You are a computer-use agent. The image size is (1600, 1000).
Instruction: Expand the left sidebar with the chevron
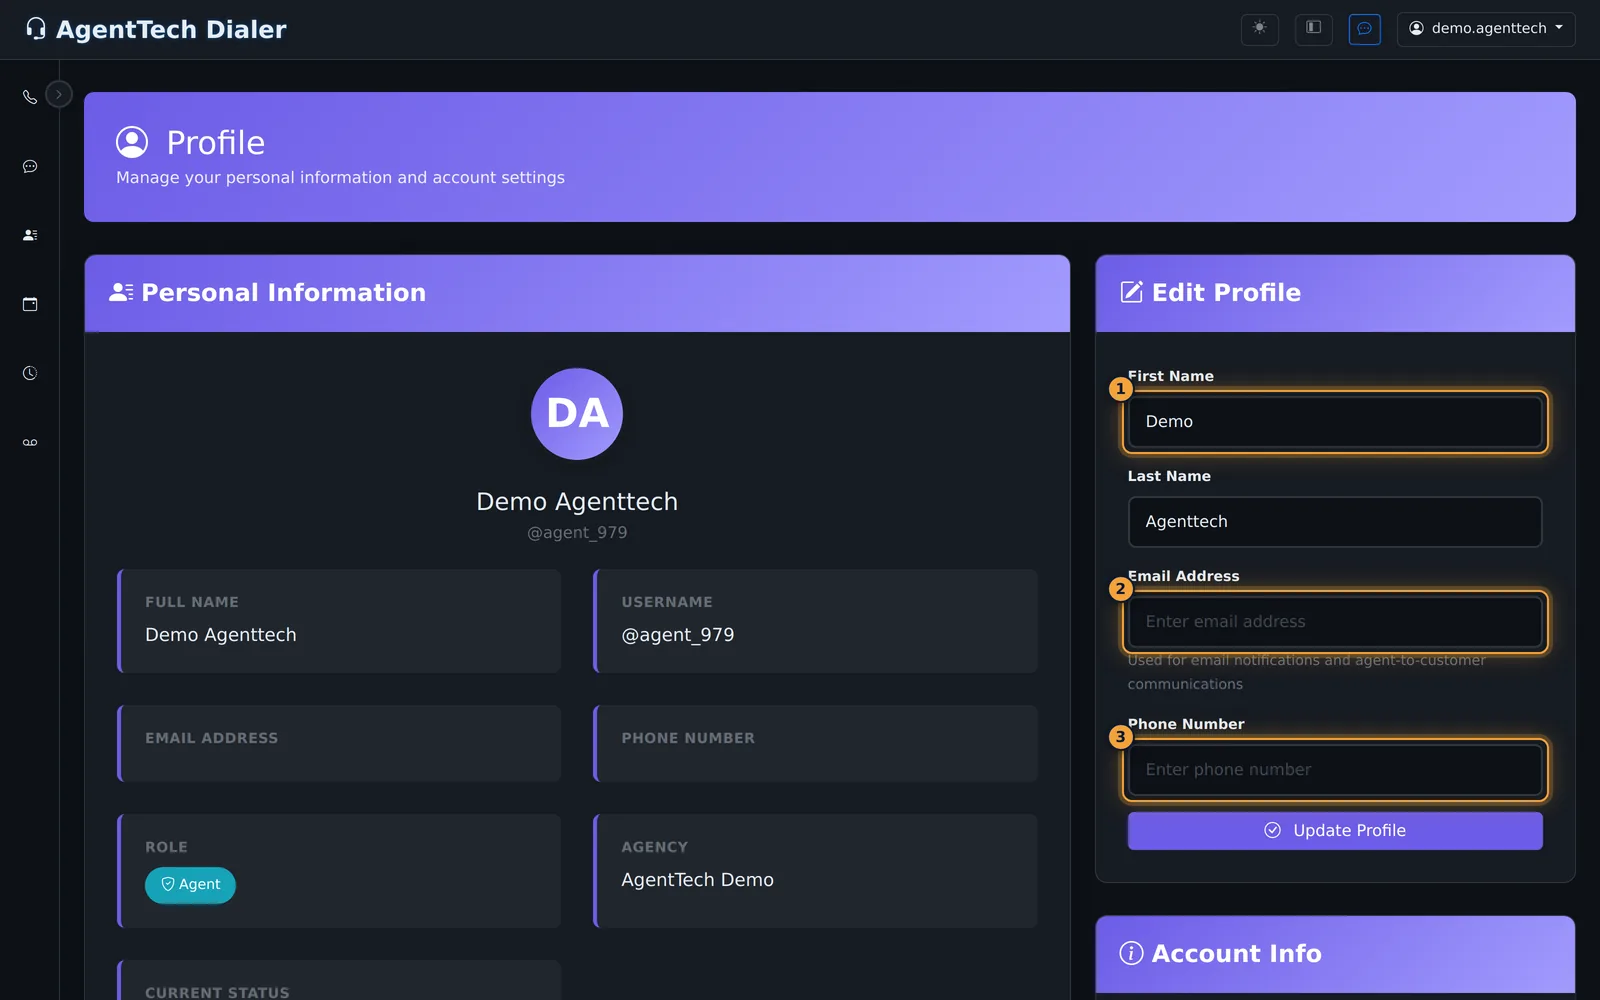59,94
